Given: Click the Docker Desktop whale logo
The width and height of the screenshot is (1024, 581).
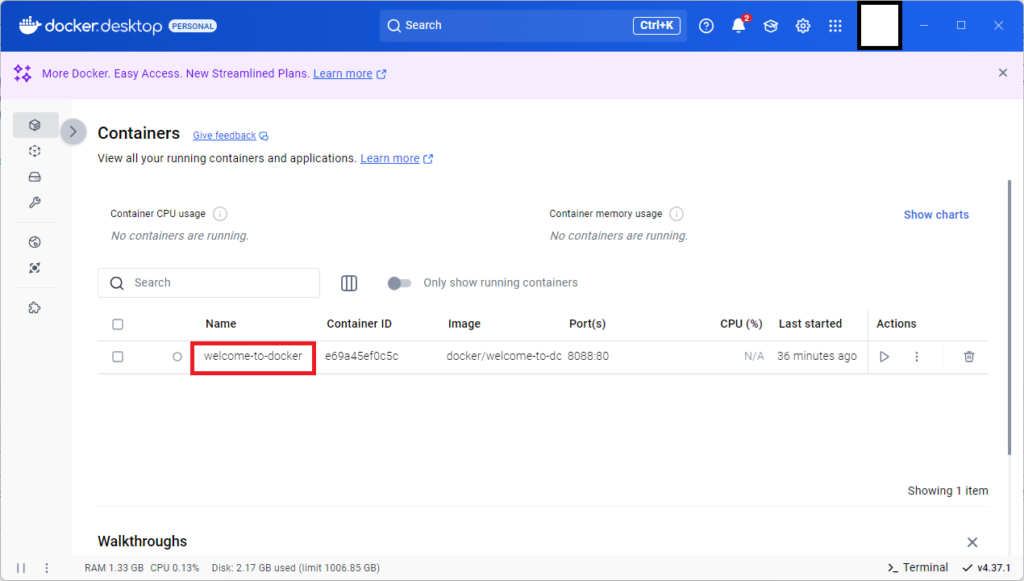Looking at the screenshot, I should click(x=30, y=25).
